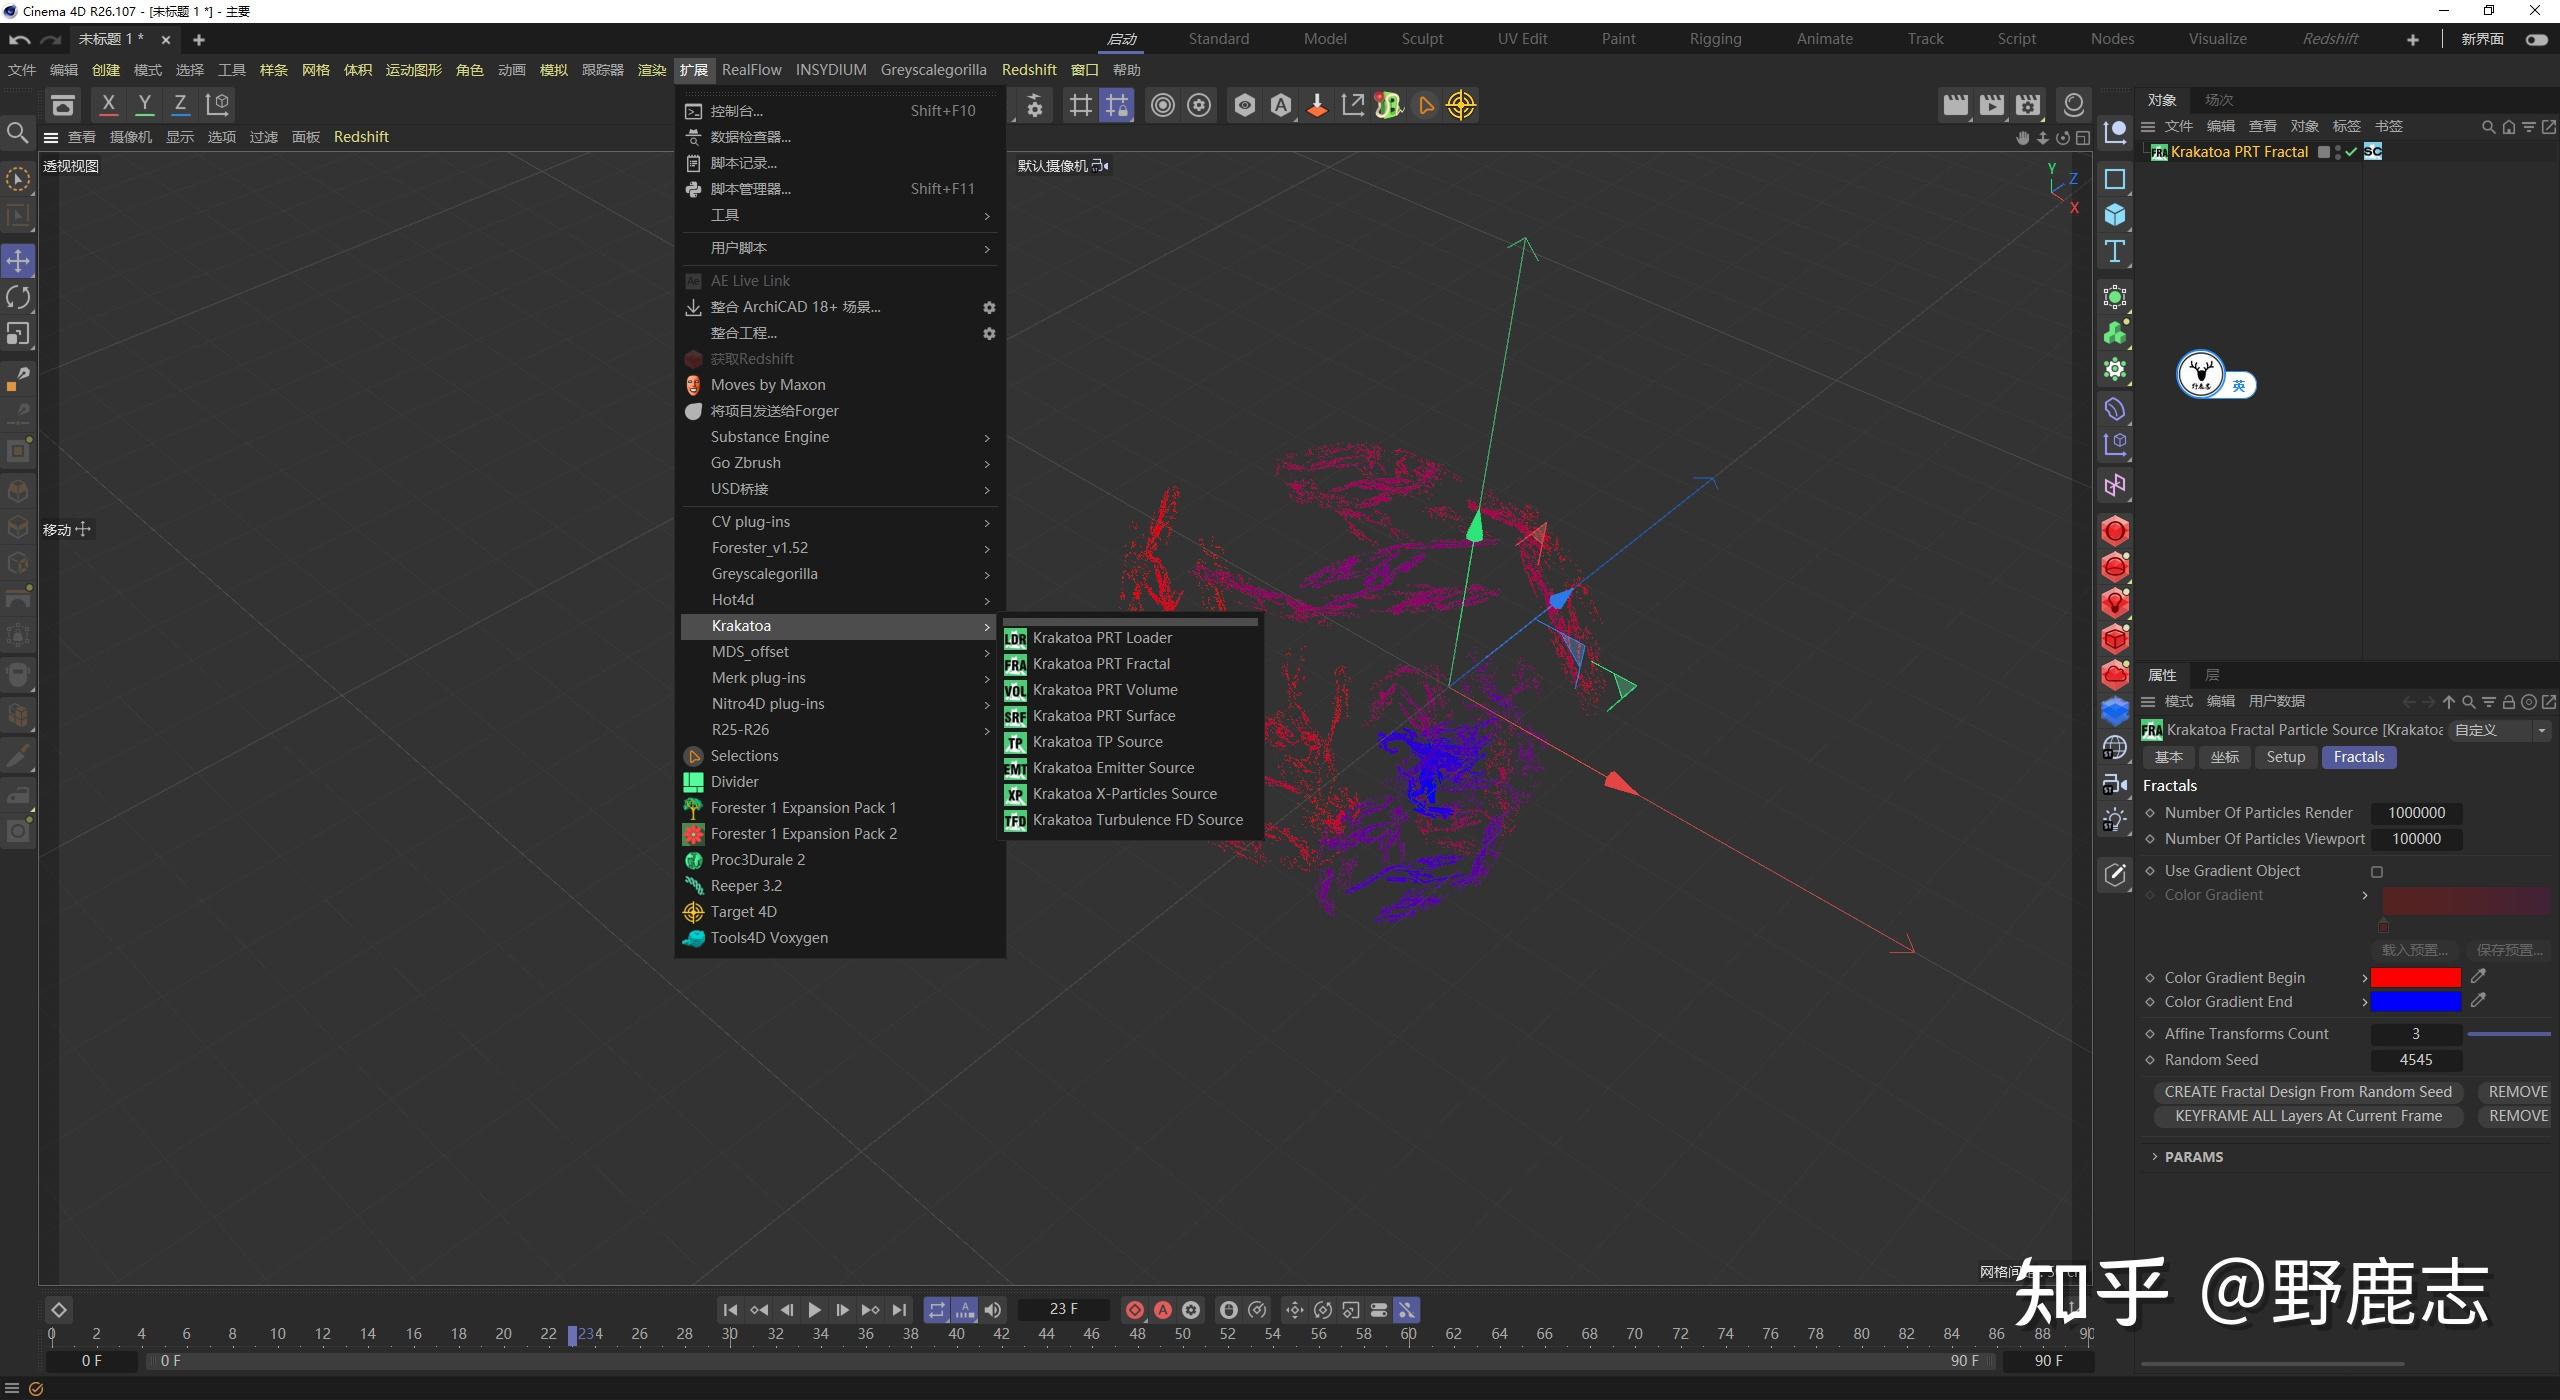Click the Redshift figure icon in the toolbar
Screen dimensions: 2560x1400
pos(1387,104)
